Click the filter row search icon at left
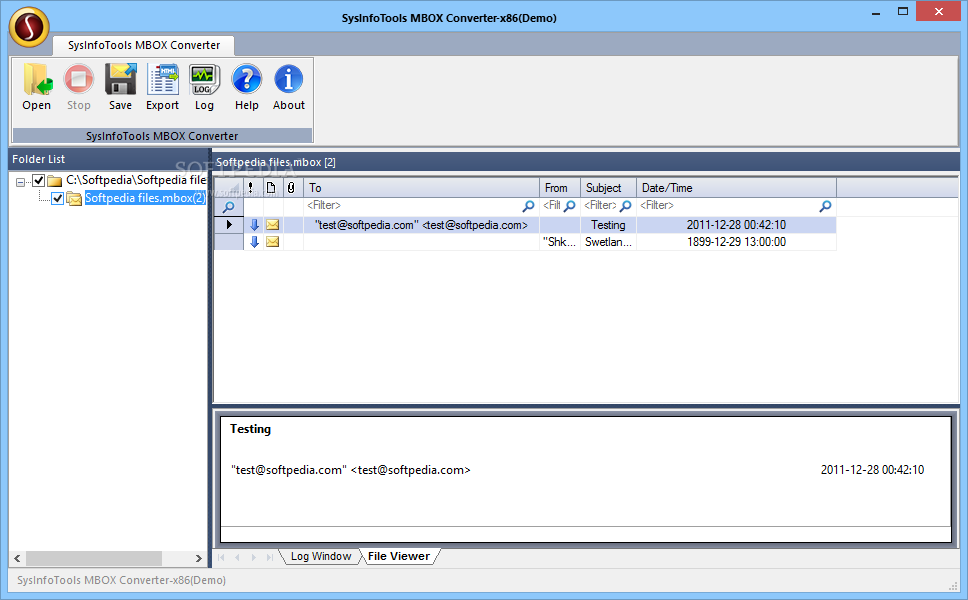This screenshot has height=600, width=968. tap(228, 207)
